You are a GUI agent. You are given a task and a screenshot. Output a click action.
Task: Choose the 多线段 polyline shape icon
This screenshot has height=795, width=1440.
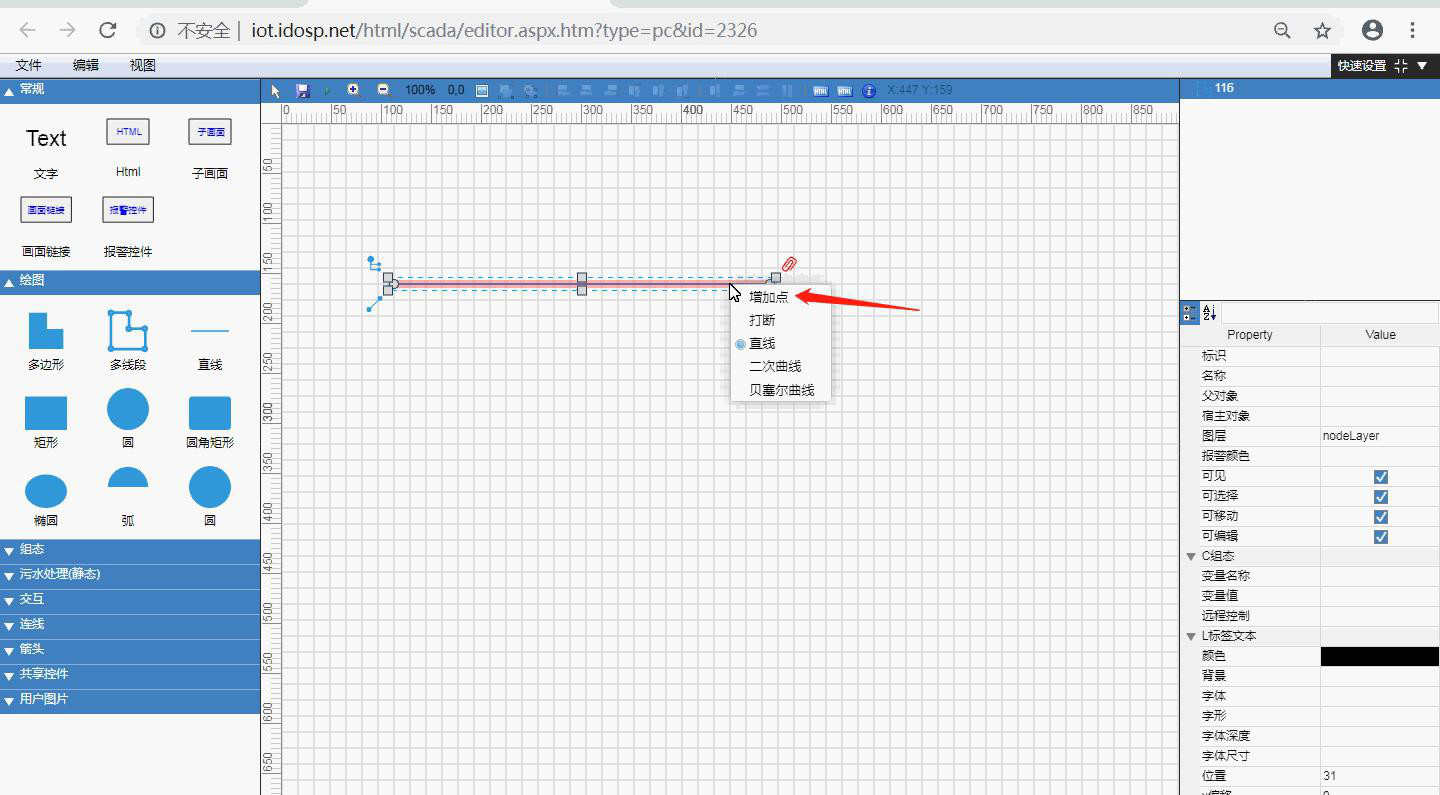pos(128,330)
